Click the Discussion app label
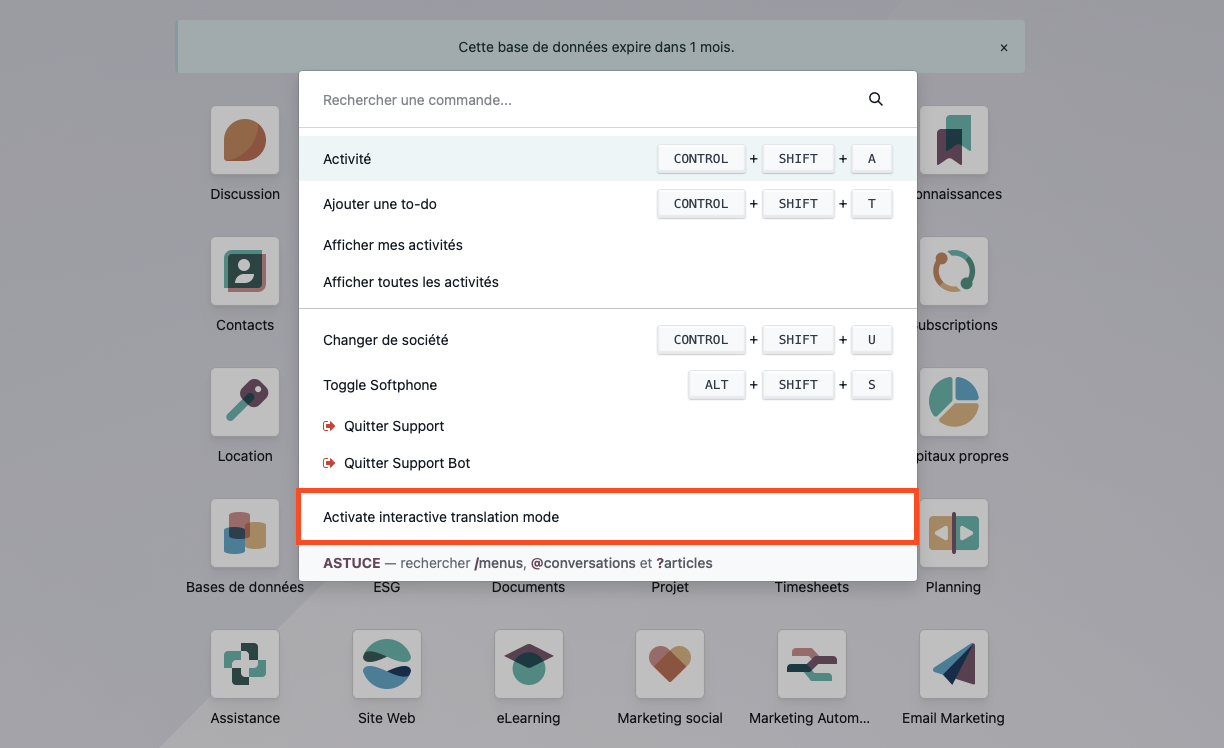The image size is (1224, 748). pyautogui.click(x=245, y=194)
